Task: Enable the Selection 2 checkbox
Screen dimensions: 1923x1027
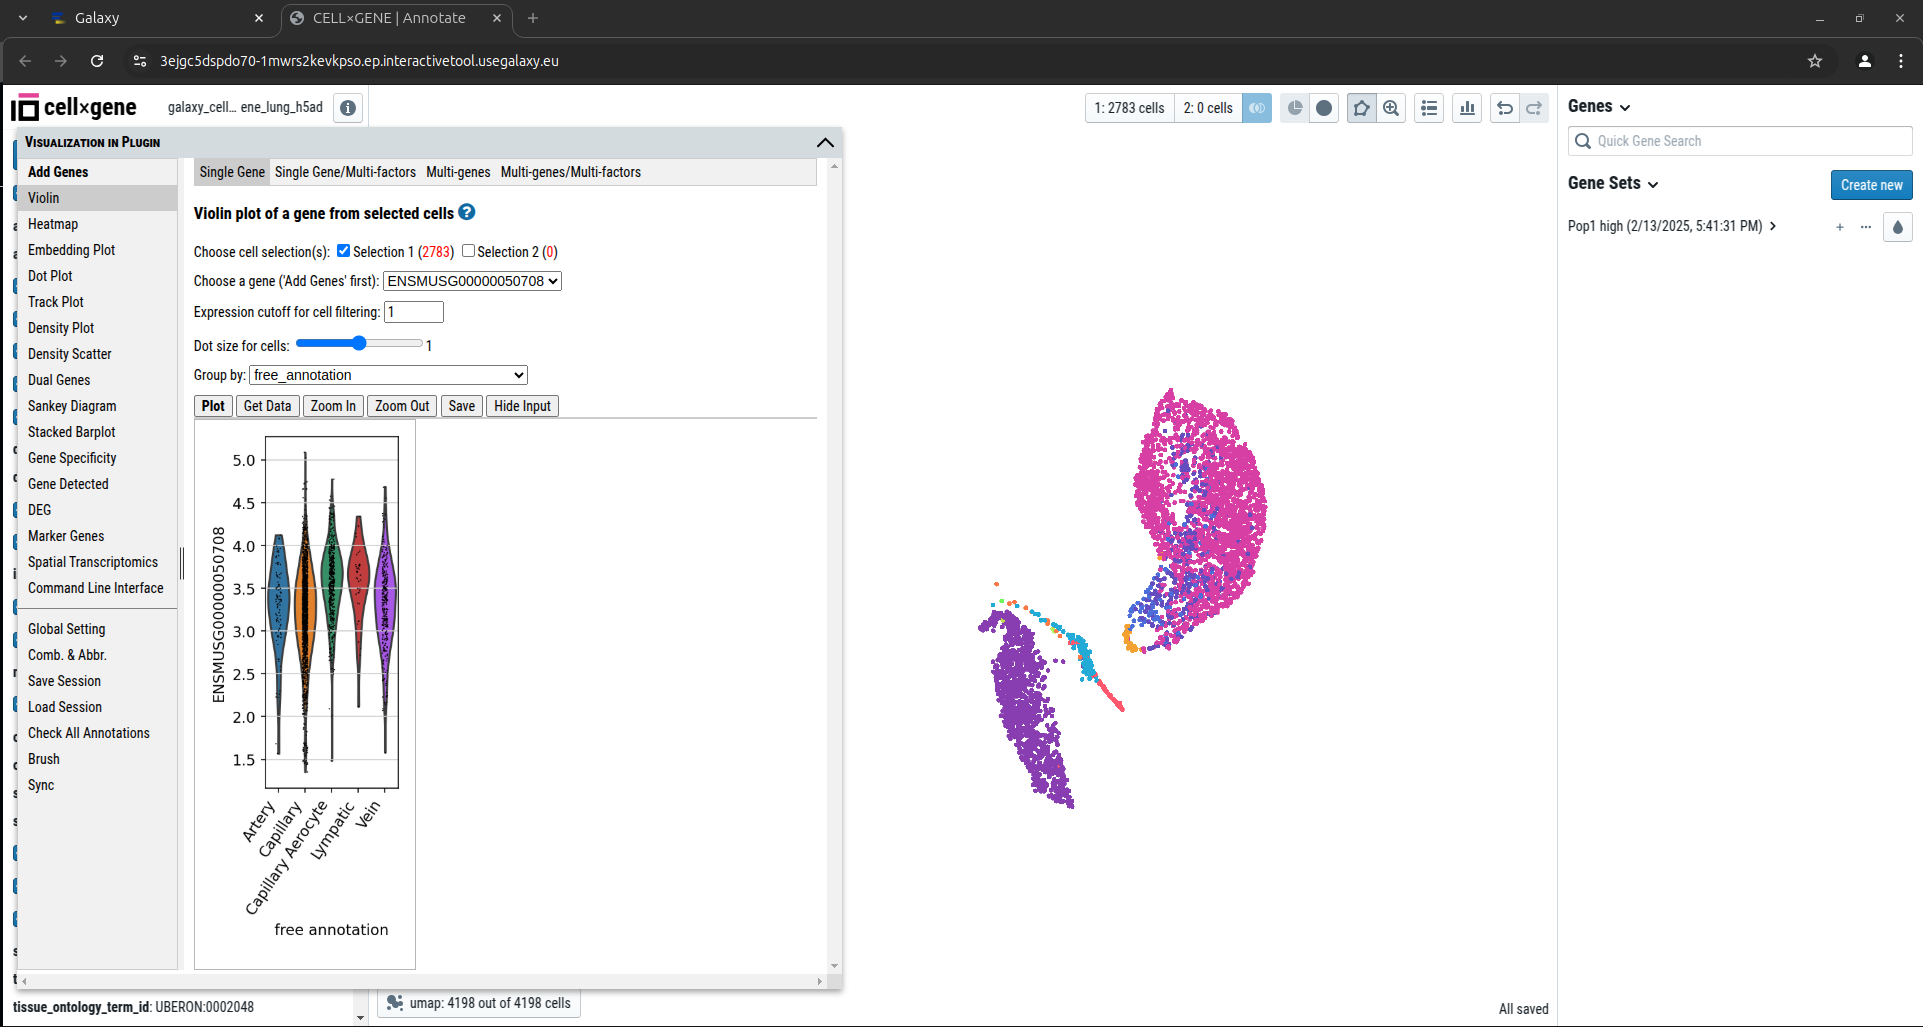Action: click(x=468, y=250)
